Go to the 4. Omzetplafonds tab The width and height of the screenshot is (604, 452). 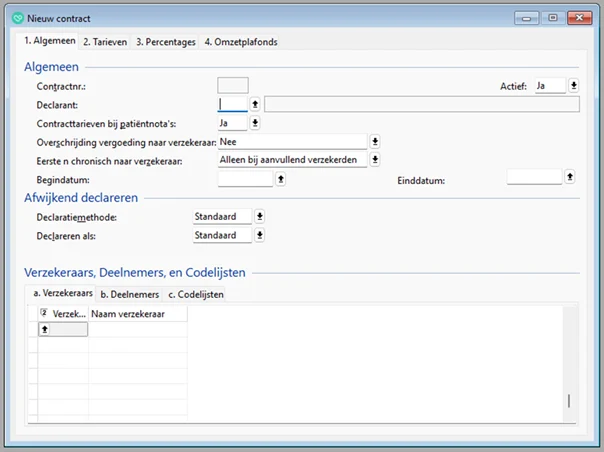pos(241,42)
